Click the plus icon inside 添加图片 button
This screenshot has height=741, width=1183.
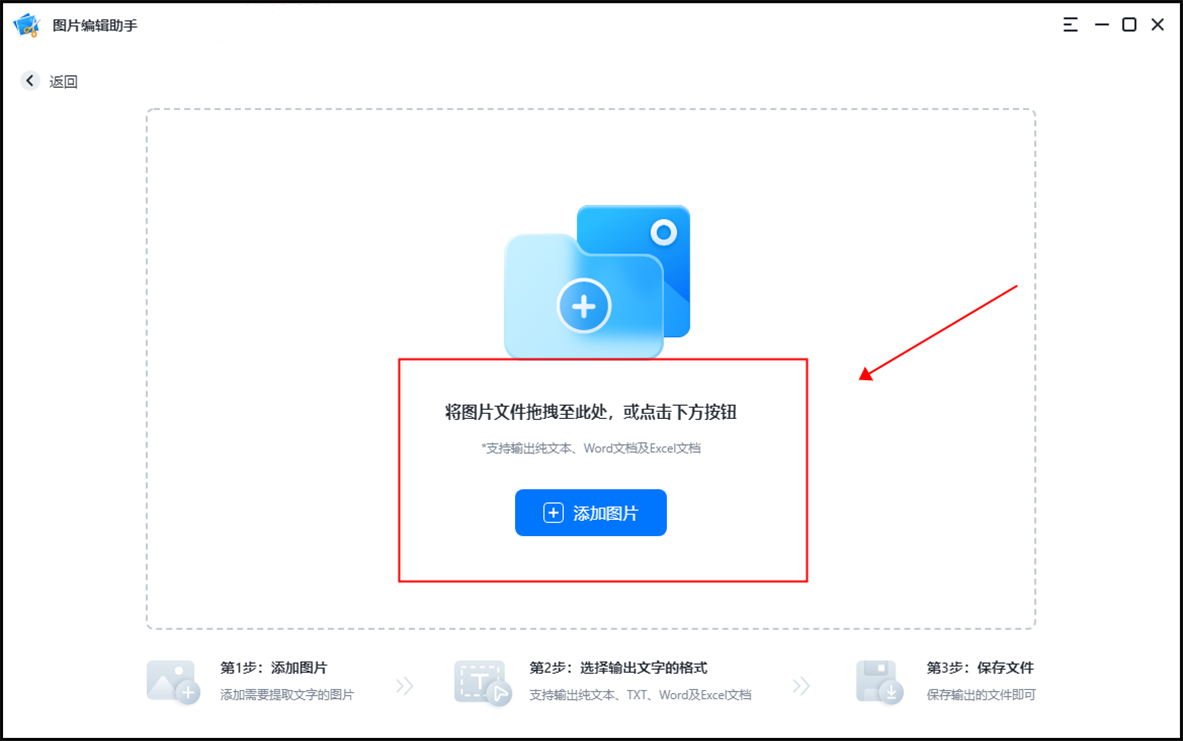(x=553, y=513)
